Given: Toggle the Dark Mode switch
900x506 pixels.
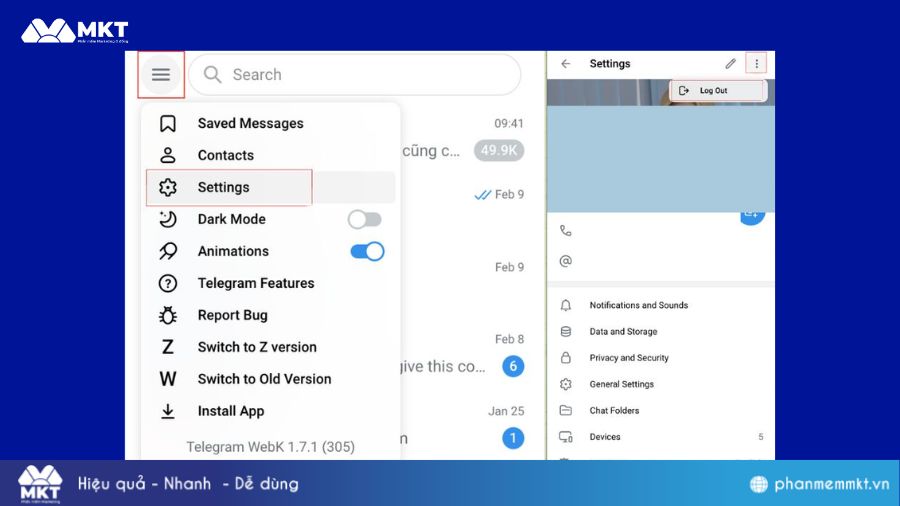Looking at the screenshot, I should 364,219.
